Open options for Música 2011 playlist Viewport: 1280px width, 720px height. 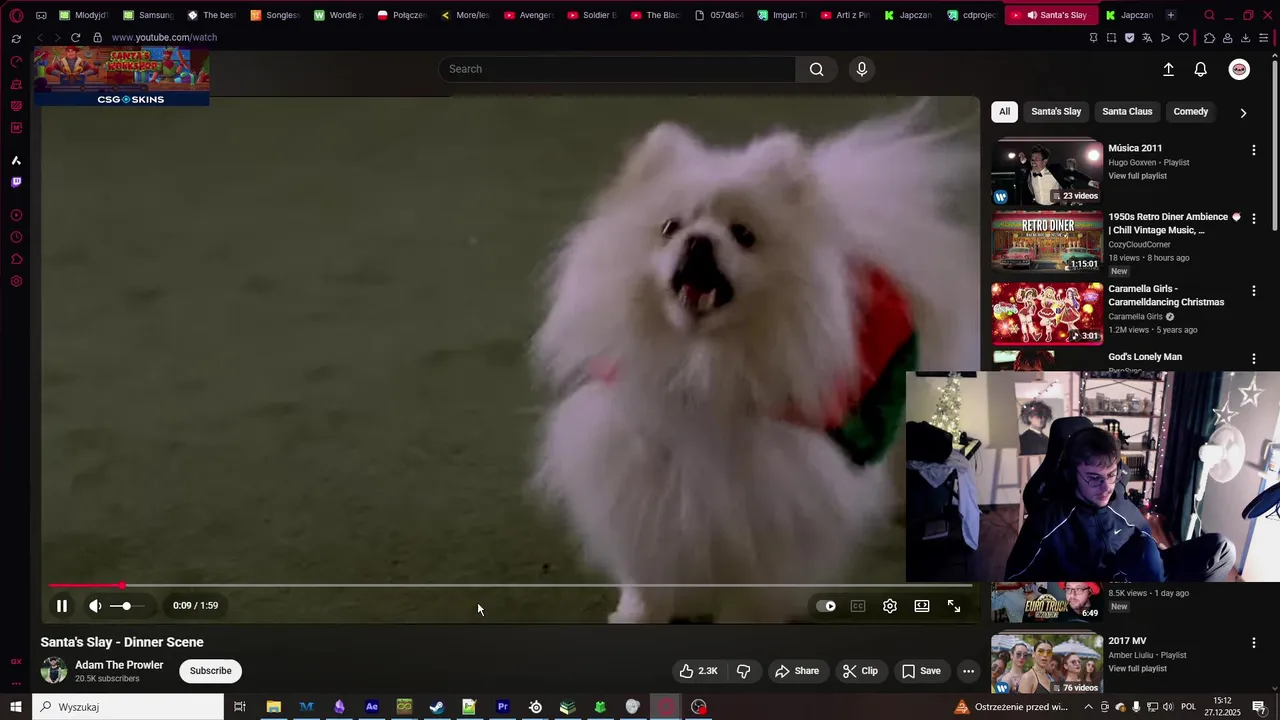pos(1254,150)
